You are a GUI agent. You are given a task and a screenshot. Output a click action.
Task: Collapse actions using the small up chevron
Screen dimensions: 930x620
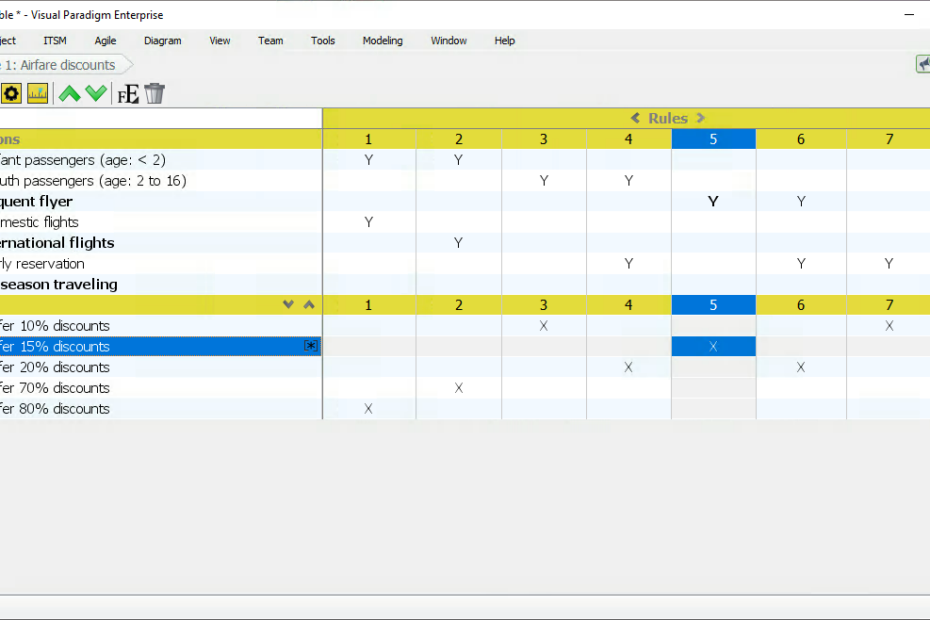point(308,304)
